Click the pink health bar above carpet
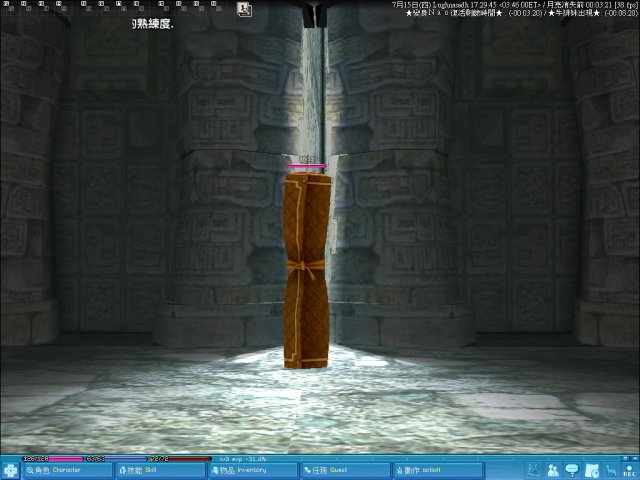 pos(307,166)
